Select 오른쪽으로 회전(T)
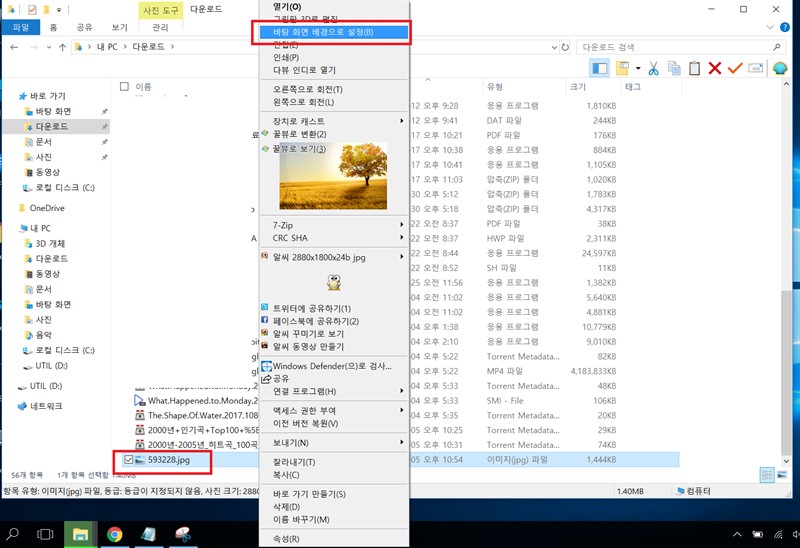800x548 pixels. 334,89
